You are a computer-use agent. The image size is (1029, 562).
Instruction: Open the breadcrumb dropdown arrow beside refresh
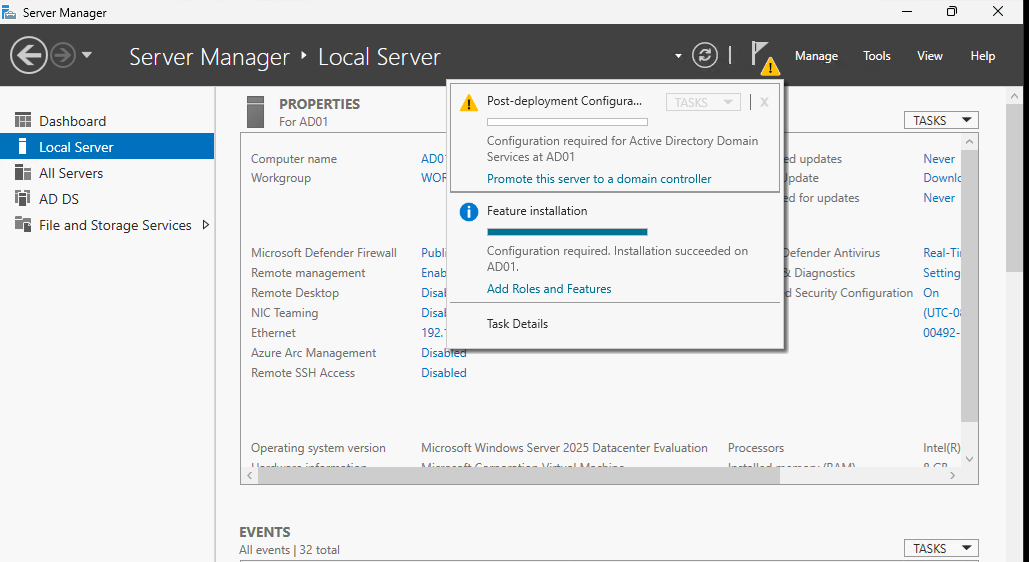pos(678,56)
